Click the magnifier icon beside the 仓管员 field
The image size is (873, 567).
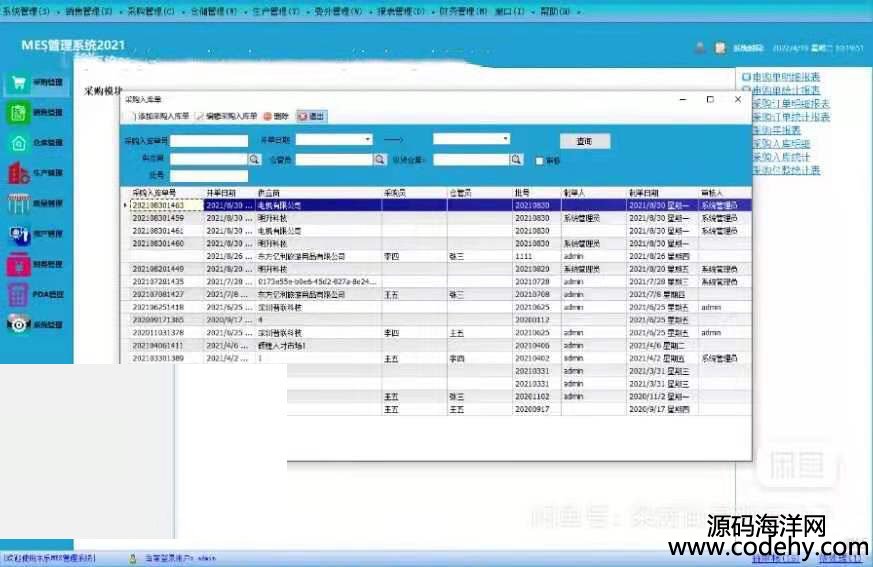tap(379, 159)
